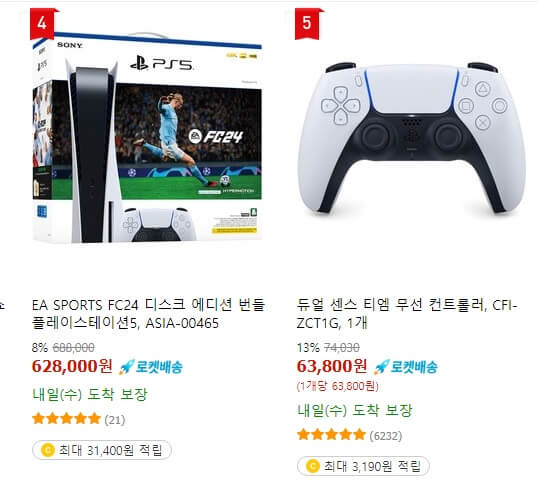Screen dimensions: 538x493
Task: Click the red rank 4 ribbon badge
Action: click(x=43, y=23)
